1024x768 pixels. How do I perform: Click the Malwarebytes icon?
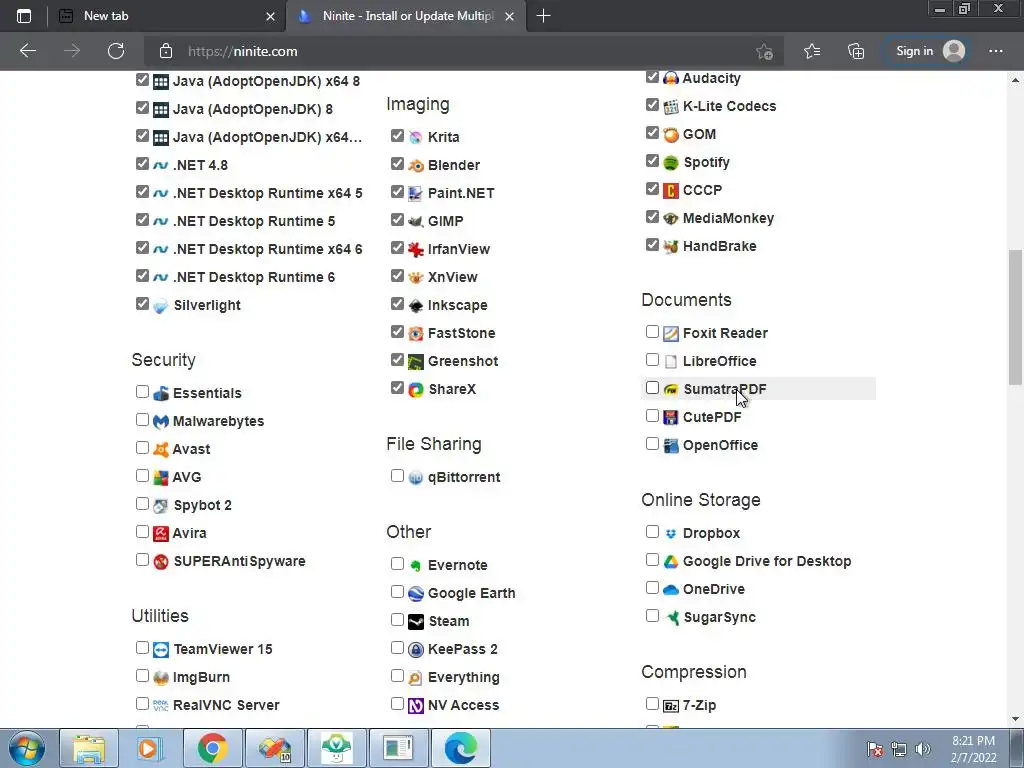pyautogui.click(x=161, y=422)
